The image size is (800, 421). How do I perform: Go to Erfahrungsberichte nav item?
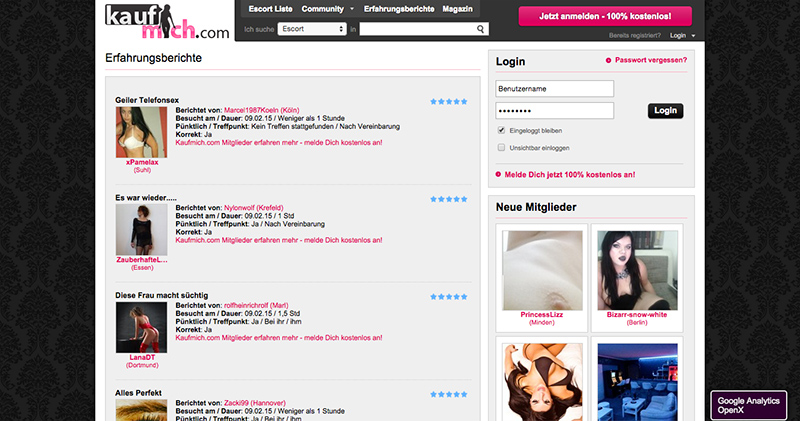[399, 9]
